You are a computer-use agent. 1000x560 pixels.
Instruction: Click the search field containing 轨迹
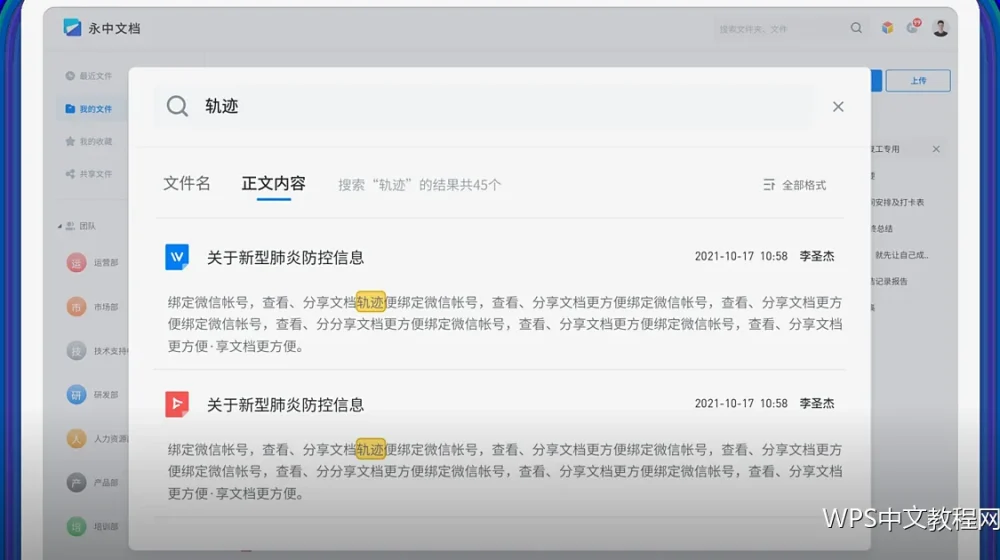(x=485, y=106)
